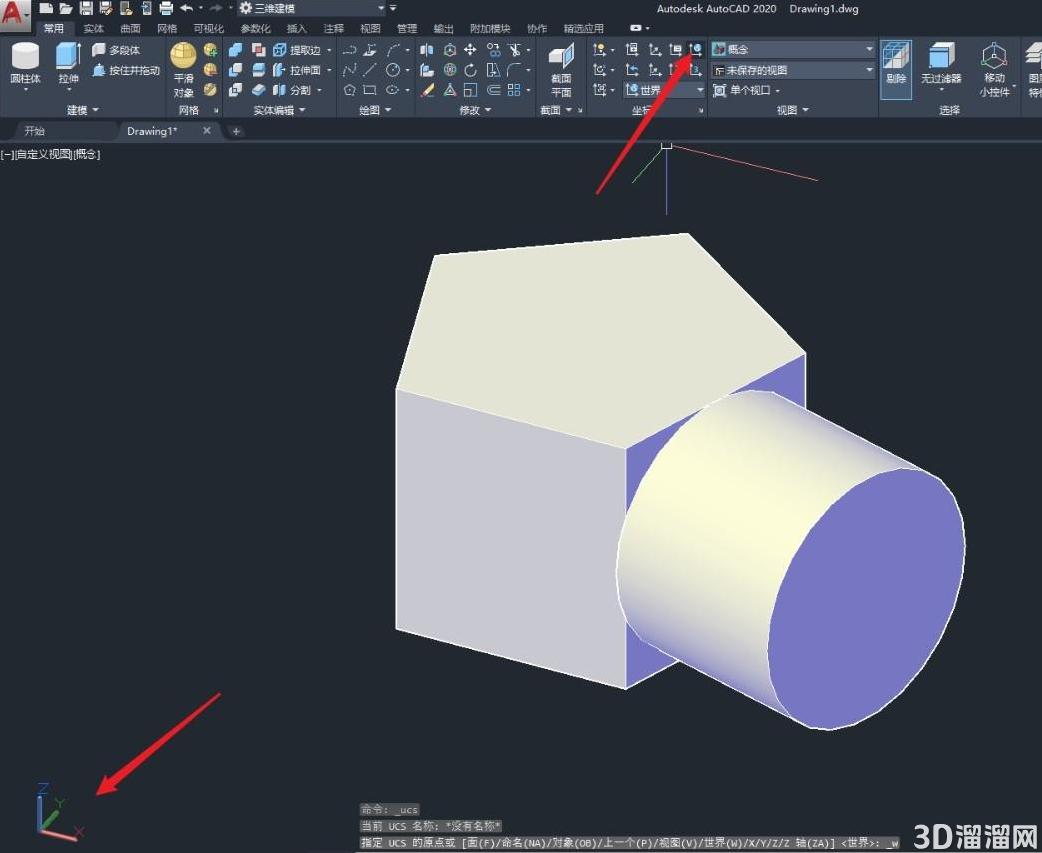Screen dimensions: 1042x853
Task: Click the Extract Edges (提取边) tool
Action: [297, 50]
